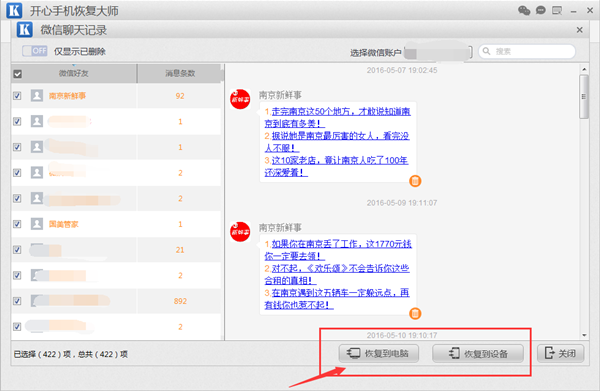Open the 选择微信账户 account dropdown

438,52
